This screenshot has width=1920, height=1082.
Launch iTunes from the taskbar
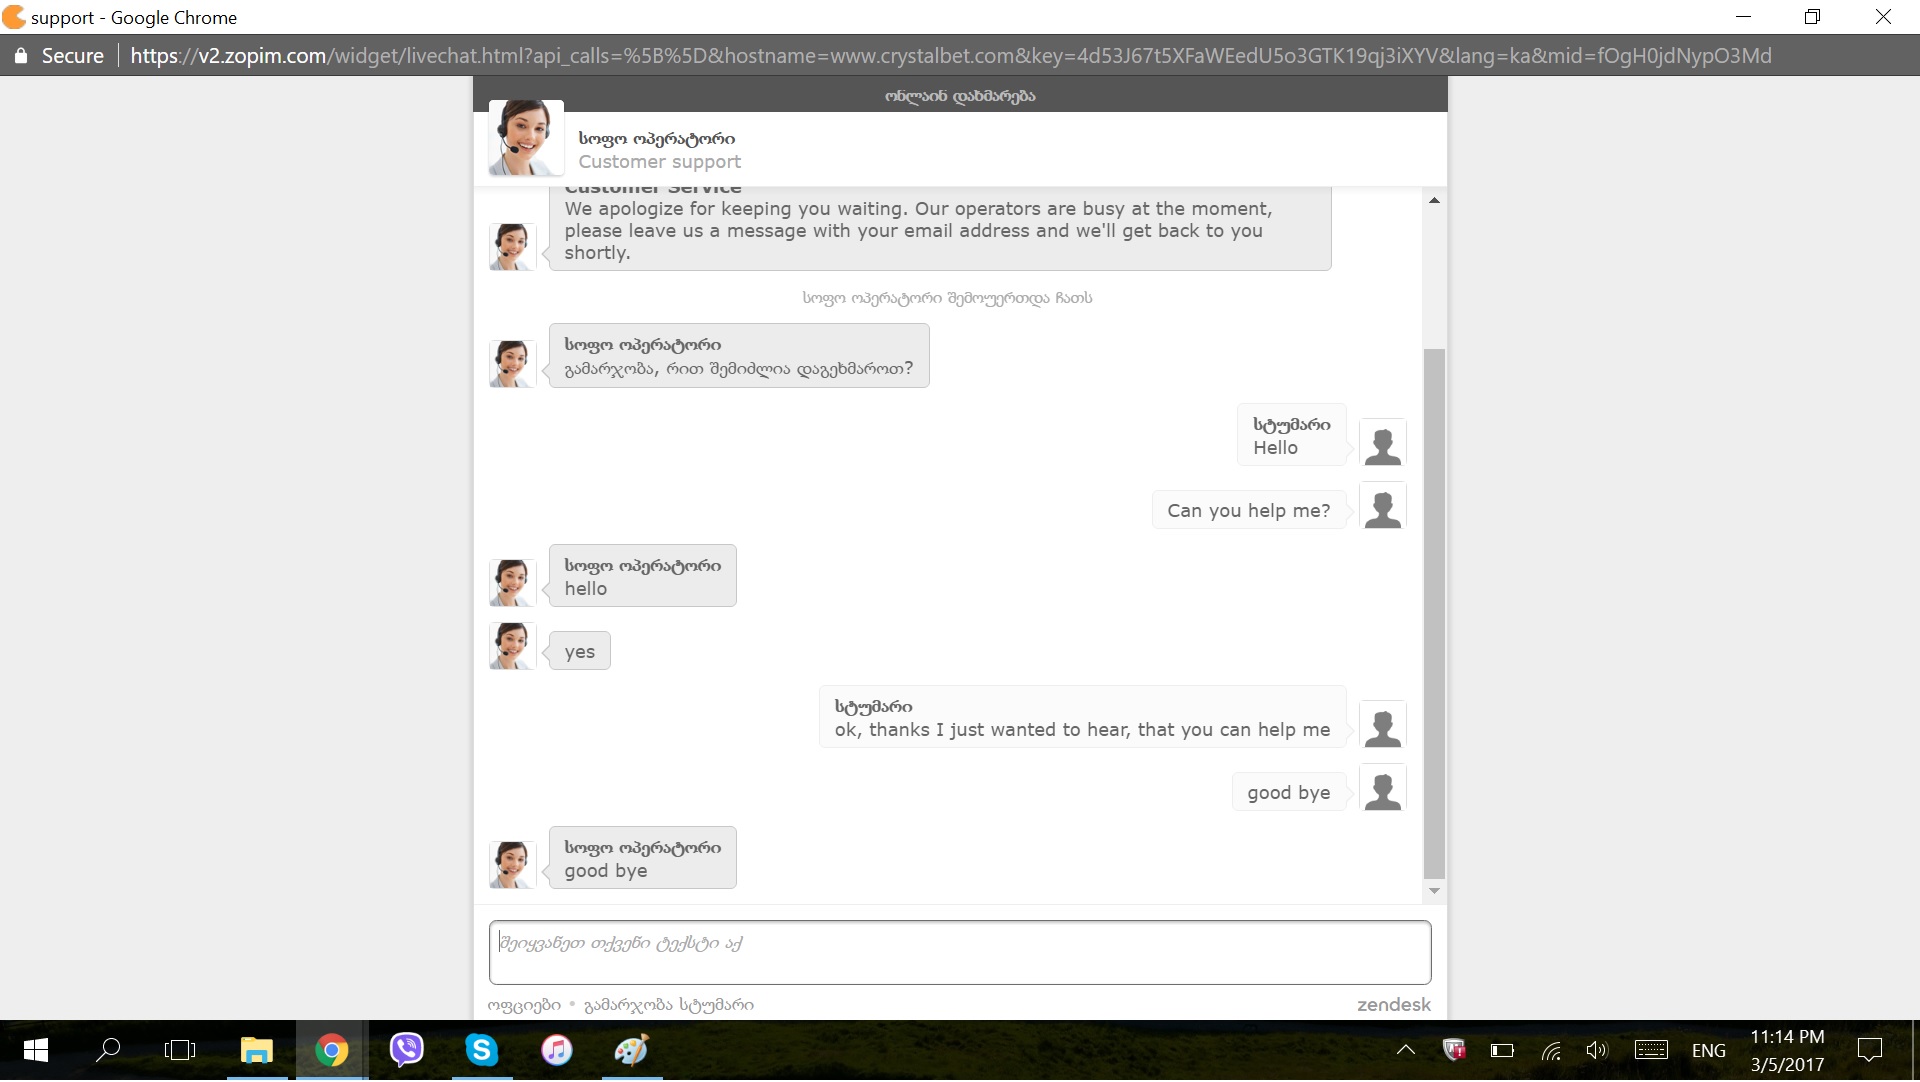[x=556, y=1050]
